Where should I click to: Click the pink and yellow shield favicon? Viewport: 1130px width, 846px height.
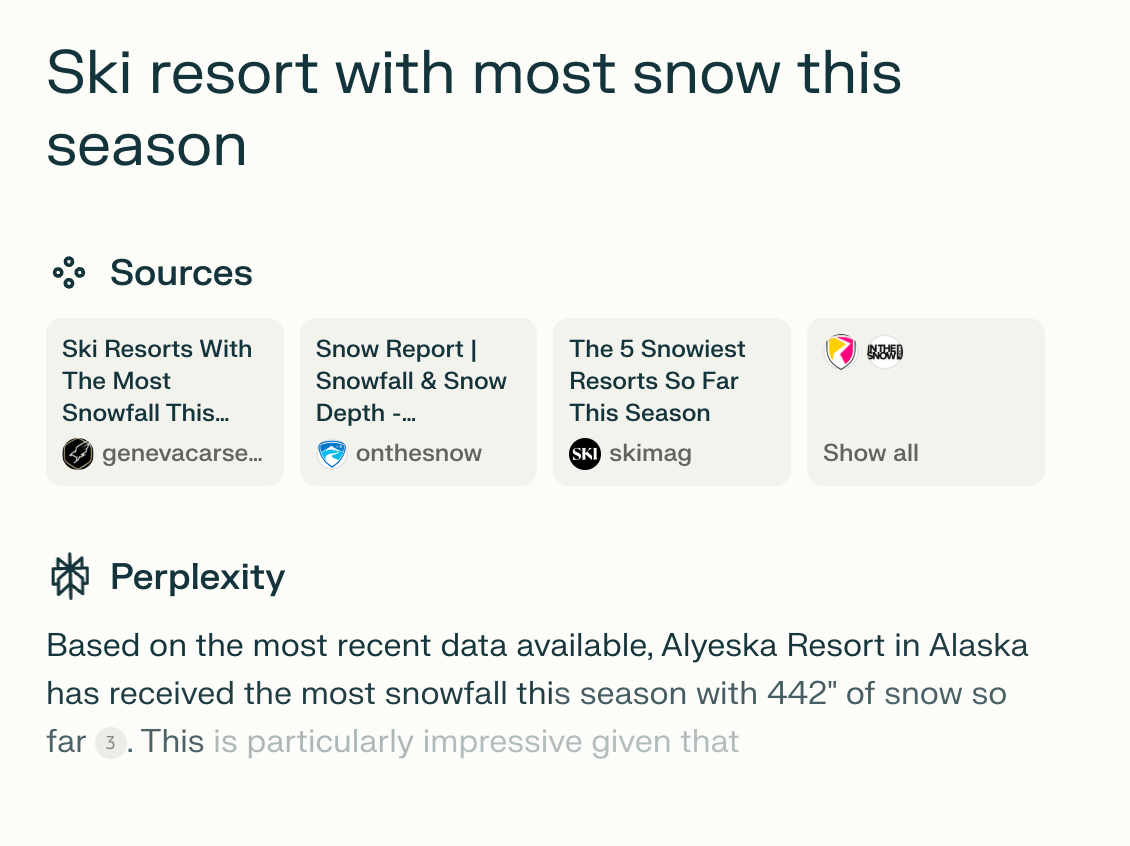tap(840, 352)
